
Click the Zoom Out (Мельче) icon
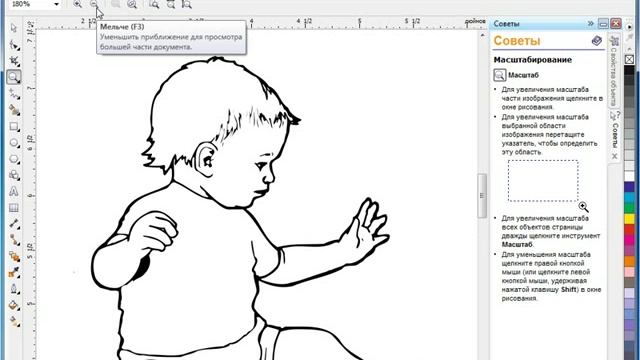tap(94, 4)
